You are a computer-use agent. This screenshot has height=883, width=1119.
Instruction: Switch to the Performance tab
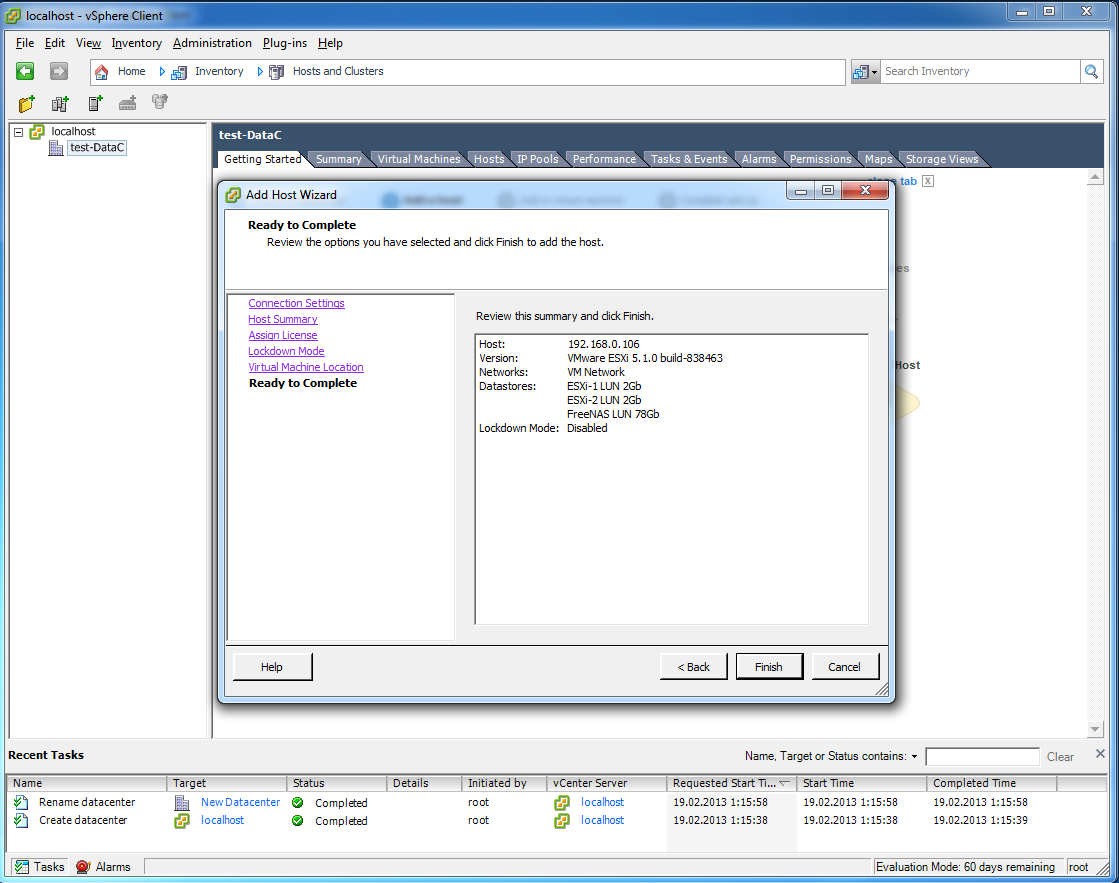tap(604, 159)
